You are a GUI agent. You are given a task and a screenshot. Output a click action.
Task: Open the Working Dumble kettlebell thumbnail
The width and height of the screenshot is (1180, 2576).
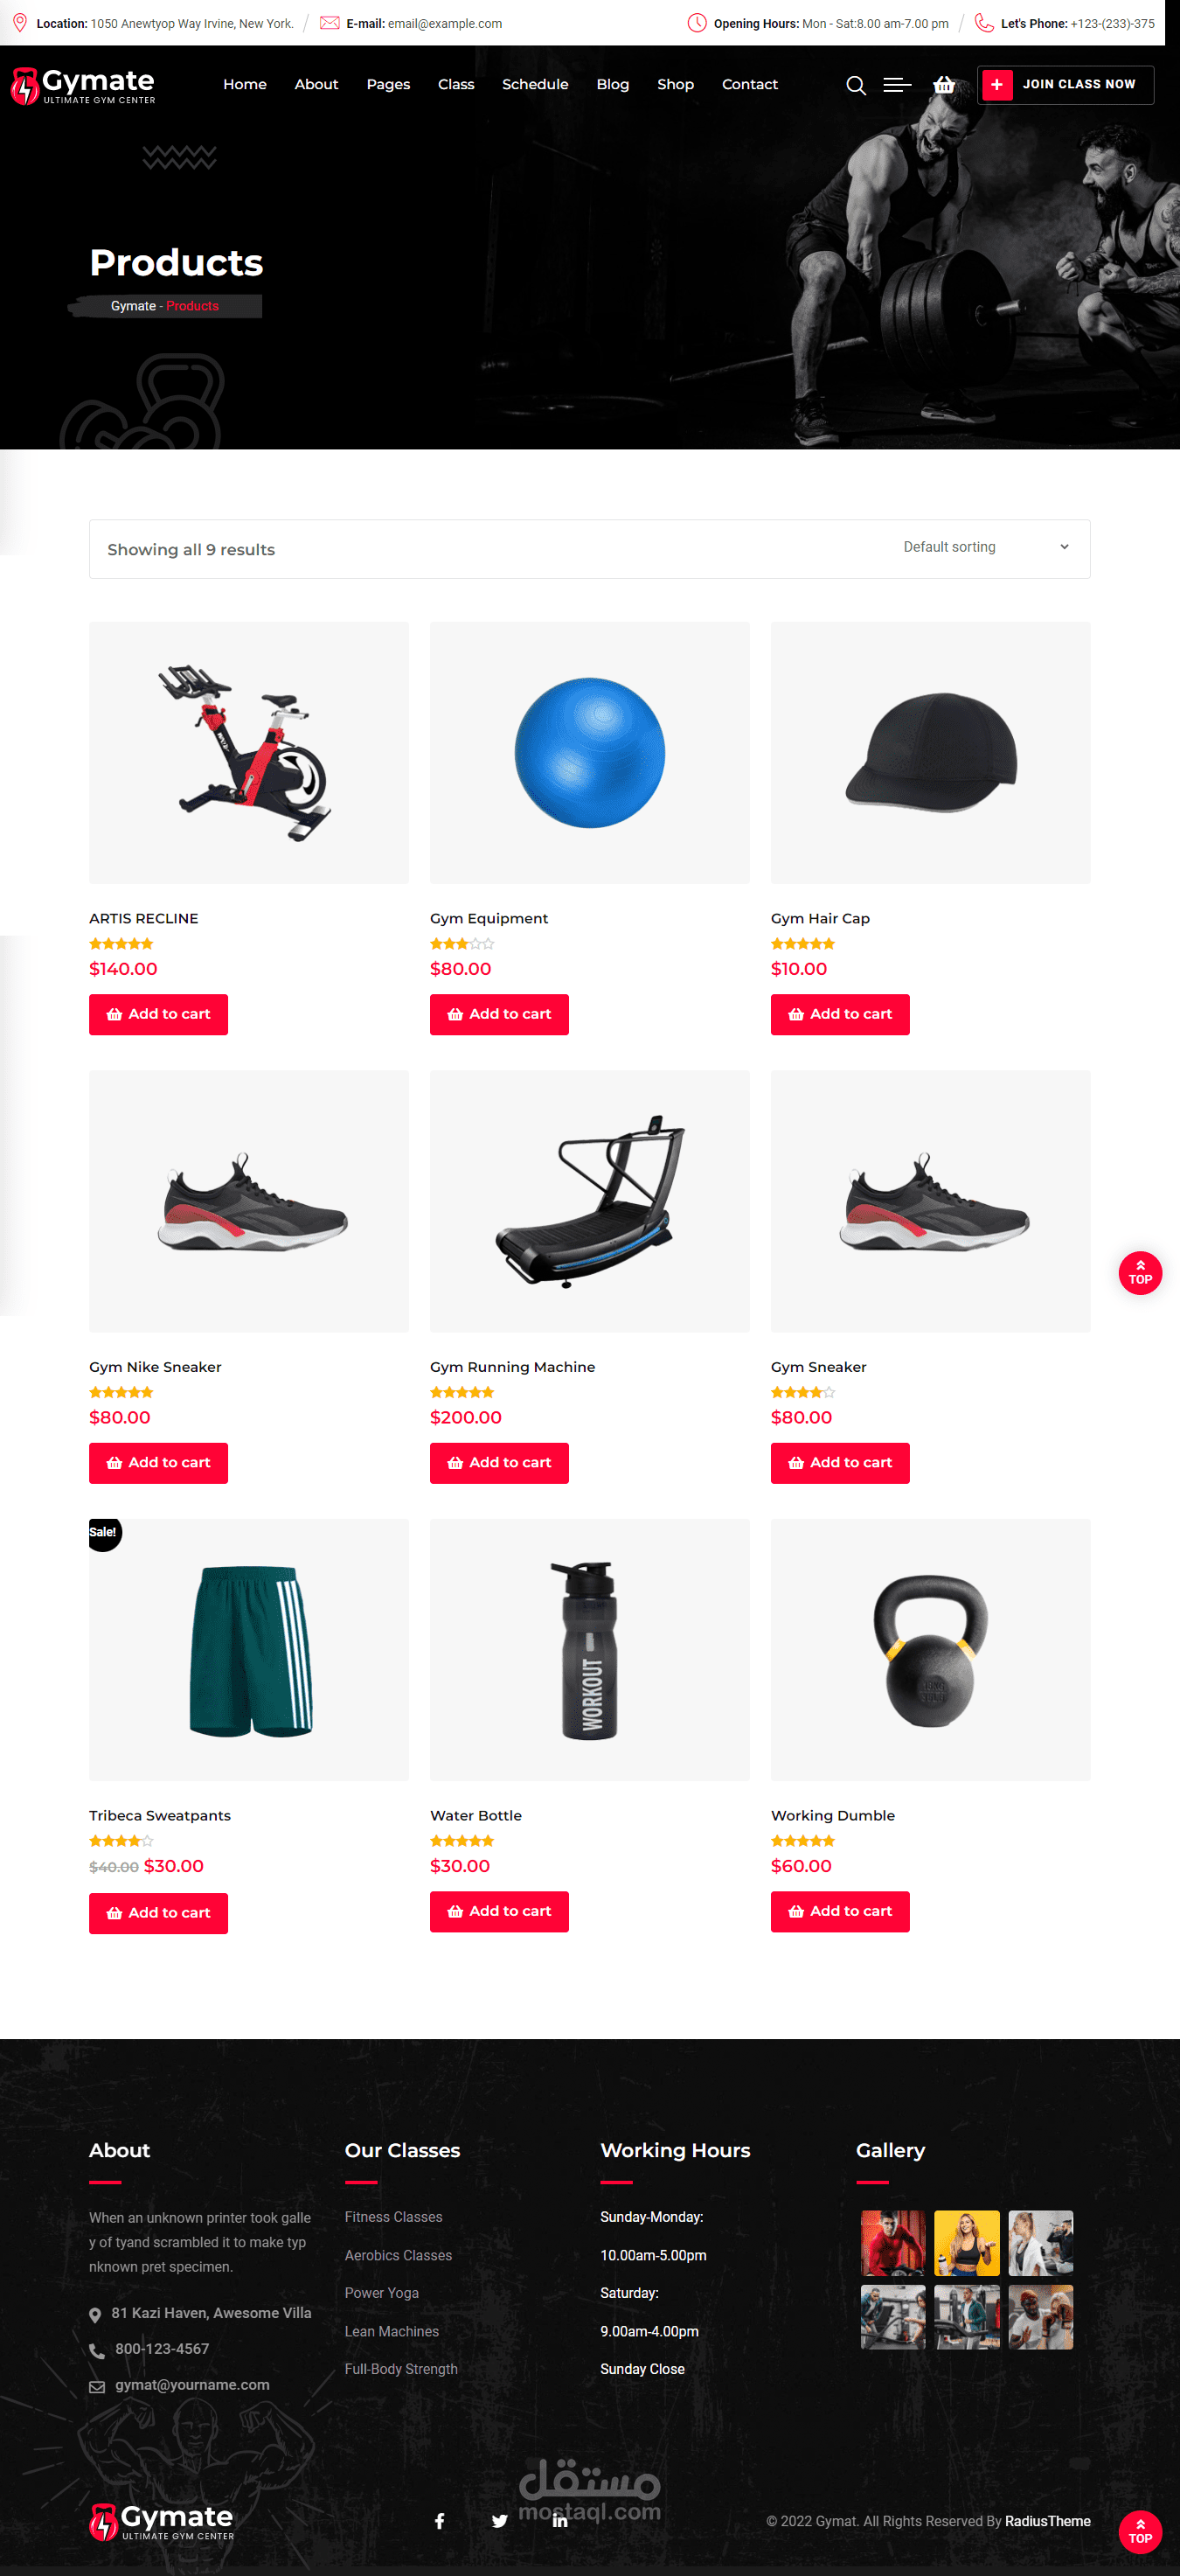pos(930,1650)
